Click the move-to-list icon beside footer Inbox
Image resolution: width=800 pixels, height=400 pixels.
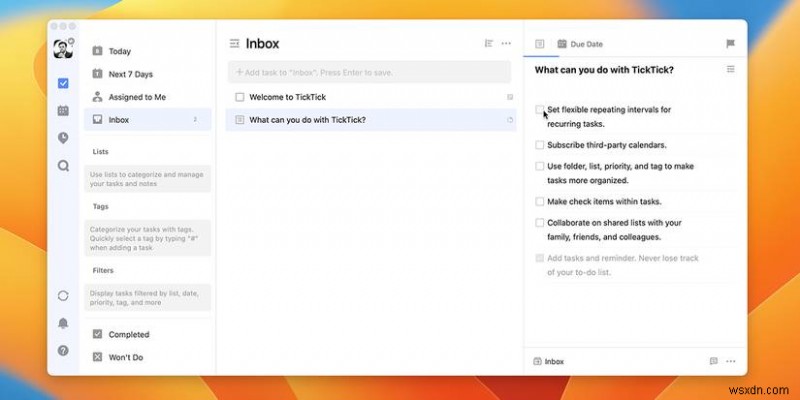pos(537,361)
